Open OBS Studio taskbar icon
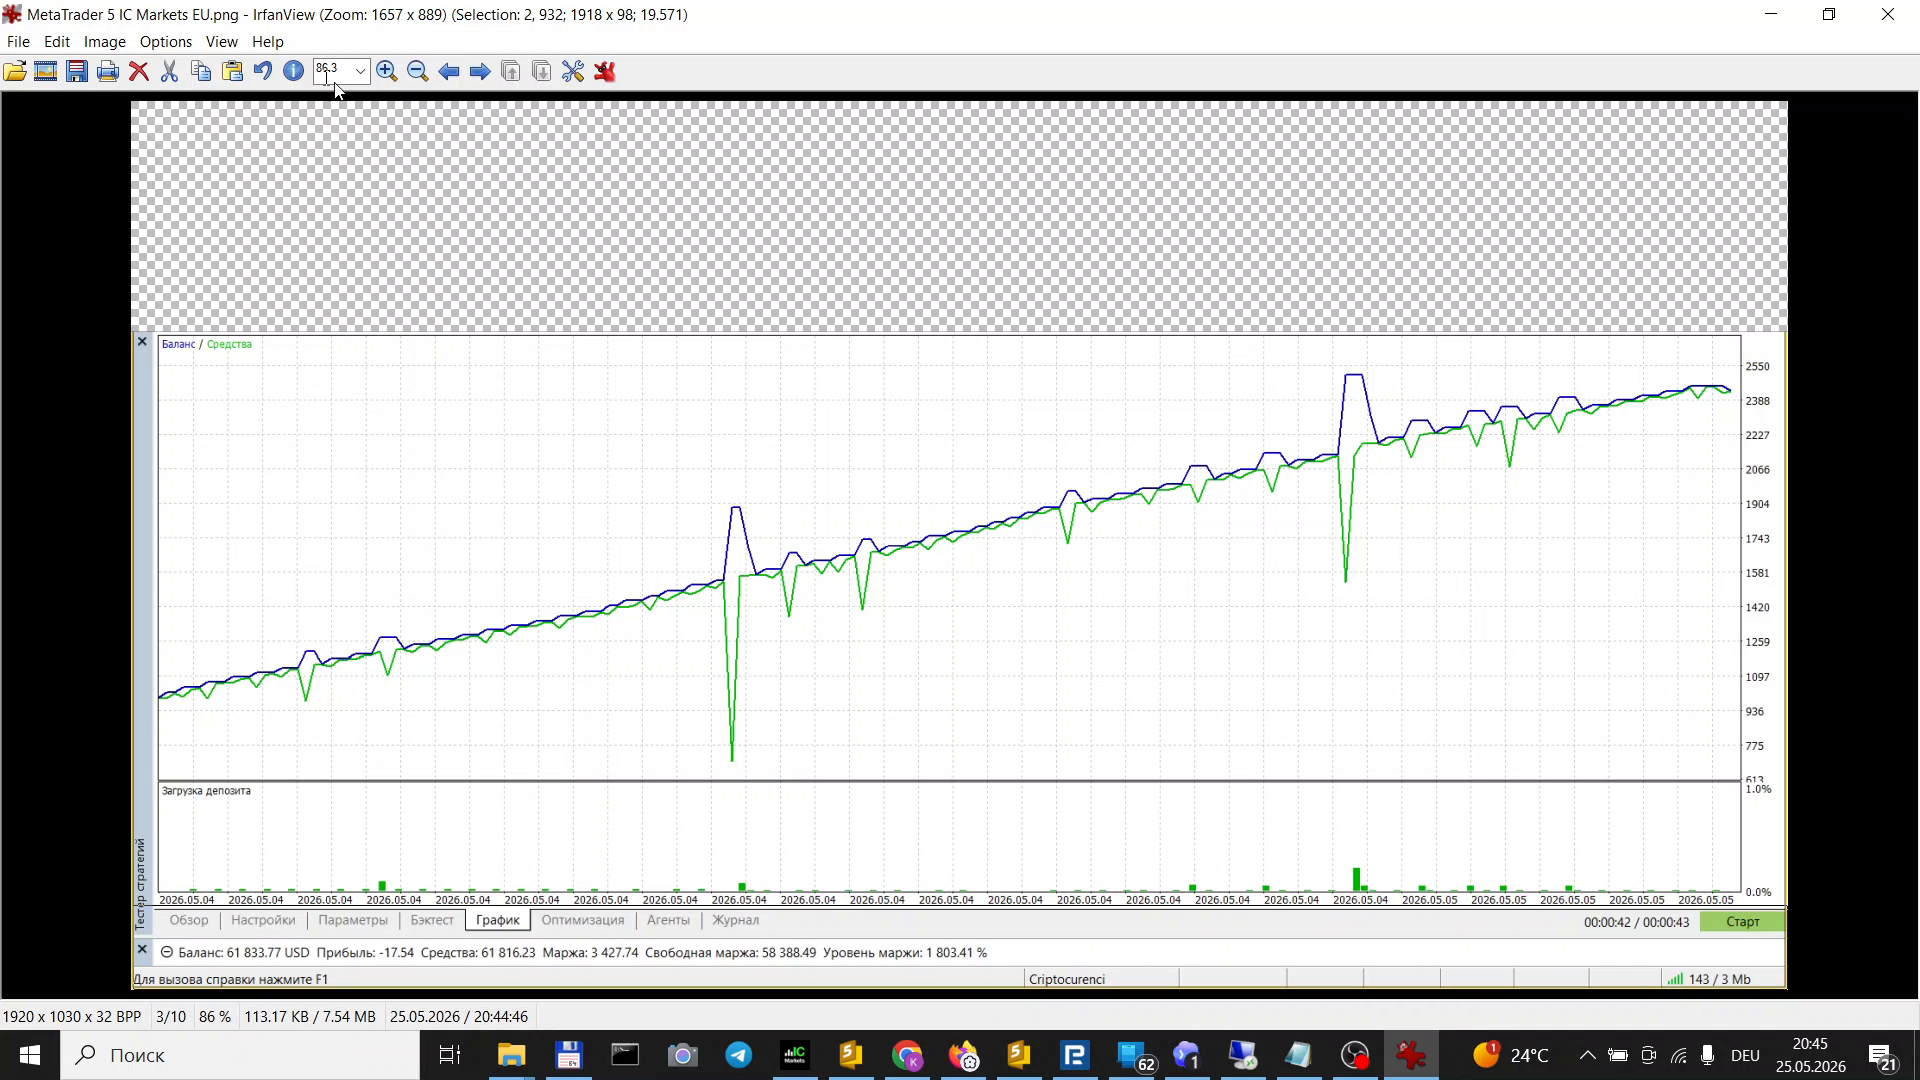This screenshot has width=1920, height=1080. 1355,1055
